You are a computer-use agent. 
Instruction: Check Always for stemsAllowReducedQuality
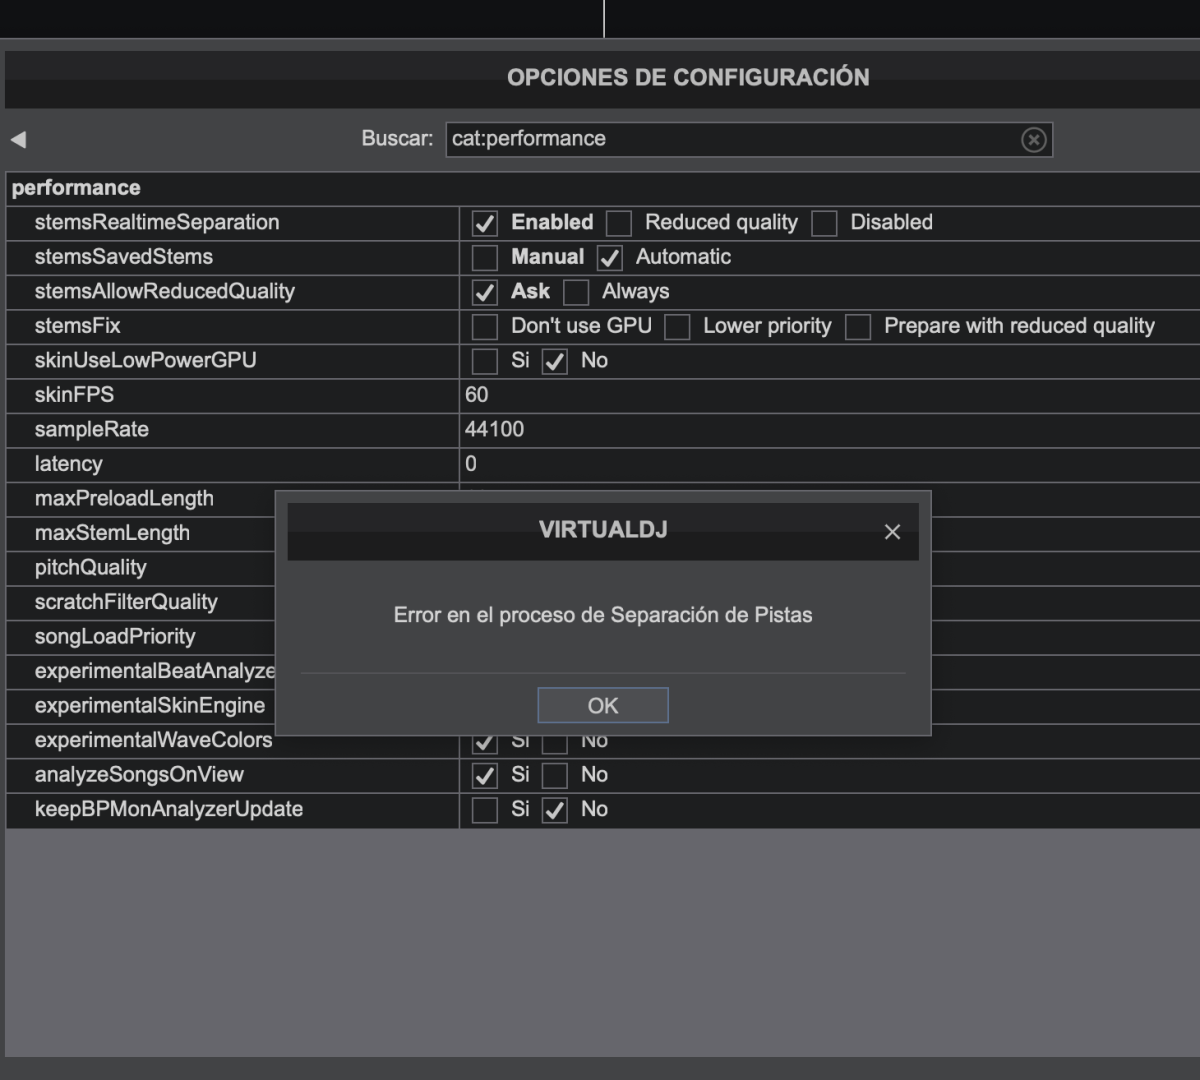point(576,292)
